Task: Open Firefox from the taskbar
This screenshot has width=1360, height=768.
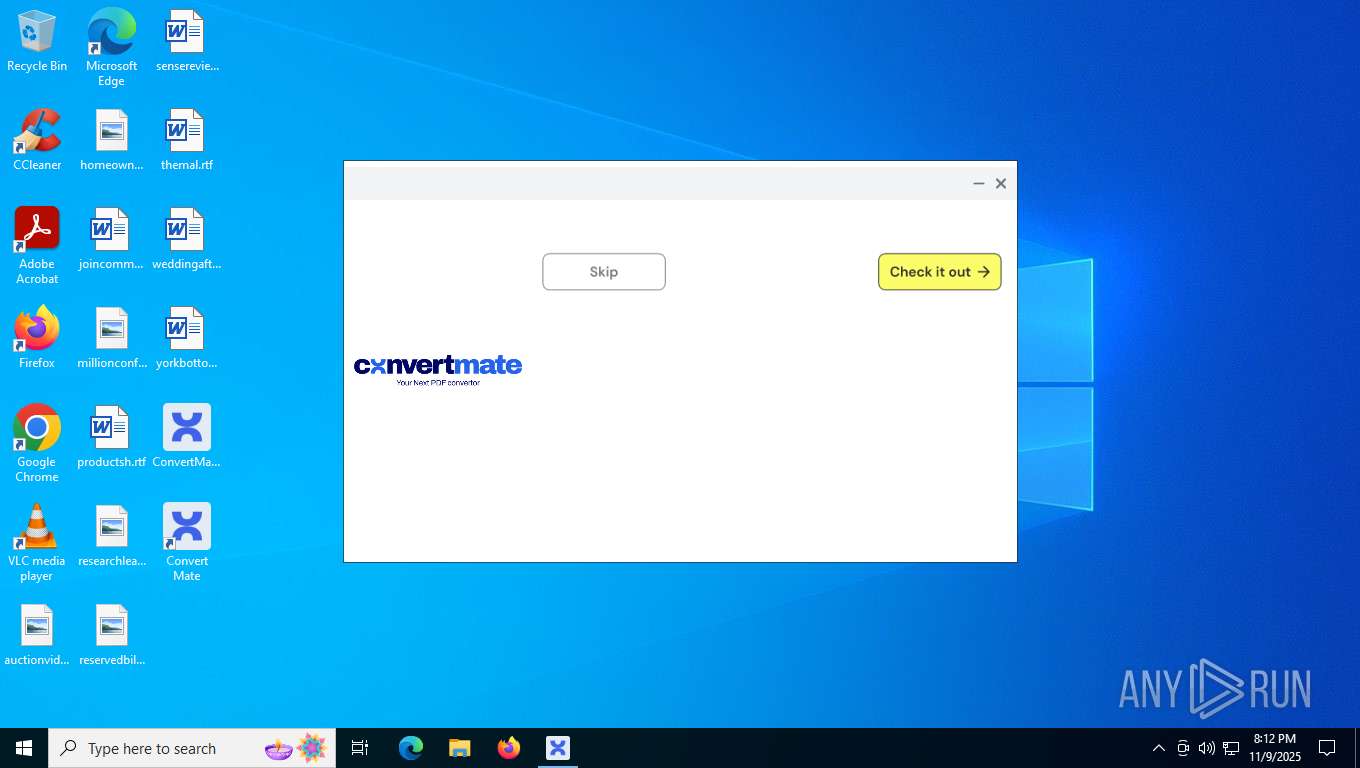Action: 508,748
